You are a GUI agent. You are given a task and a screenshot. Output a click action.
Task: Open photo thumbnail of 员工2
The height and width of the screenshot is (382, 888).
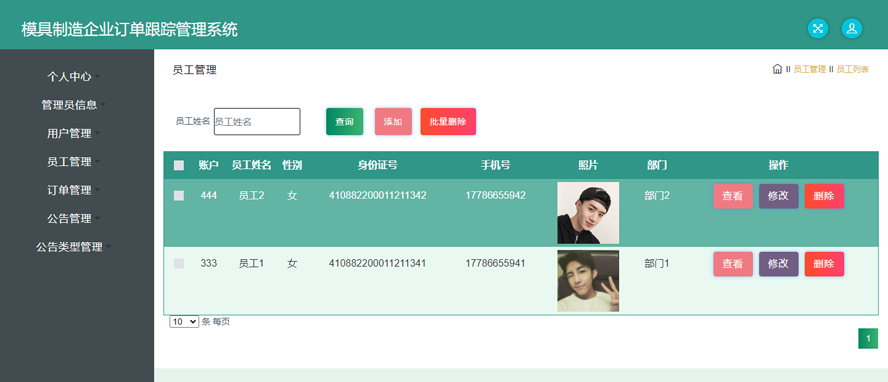588,213
